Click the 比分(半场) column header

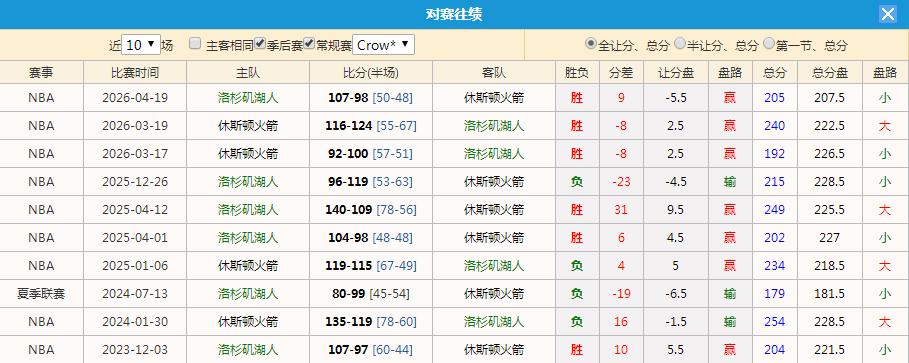pyautogui.click(x=371, y=72)
